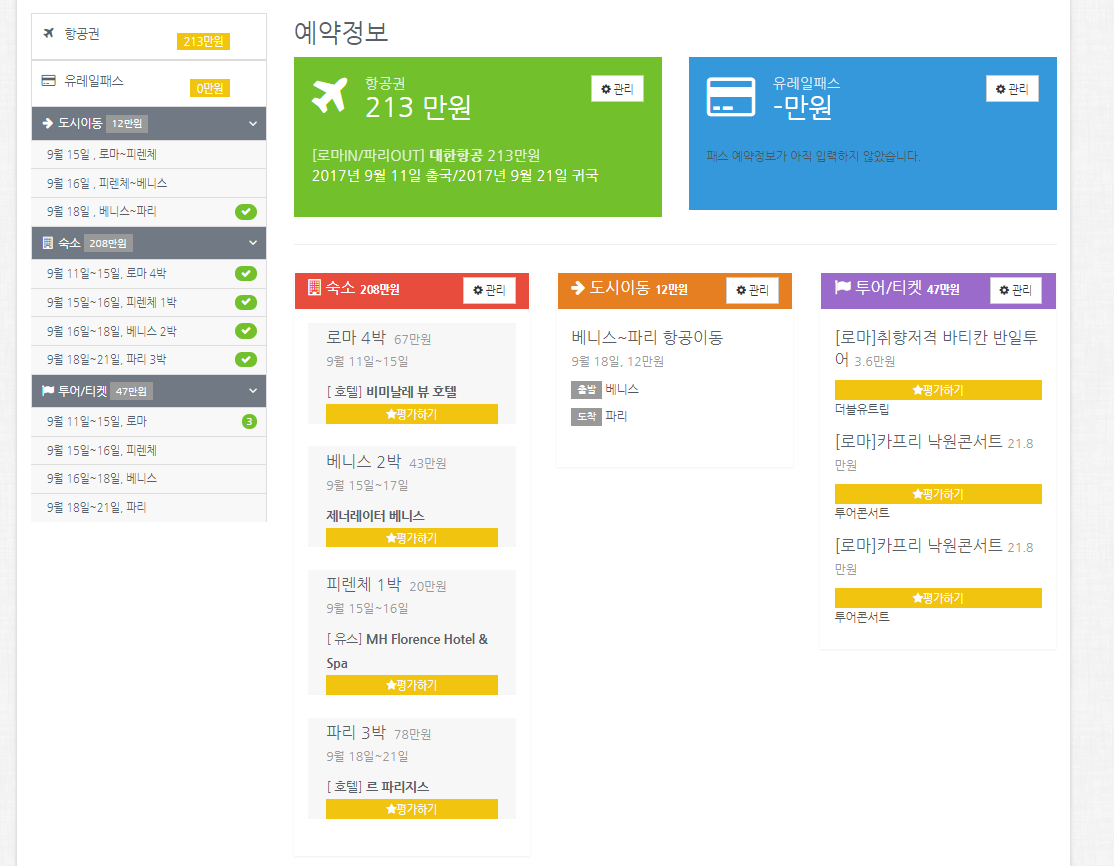Click 관리 button in red 숙소 panel

489,290
